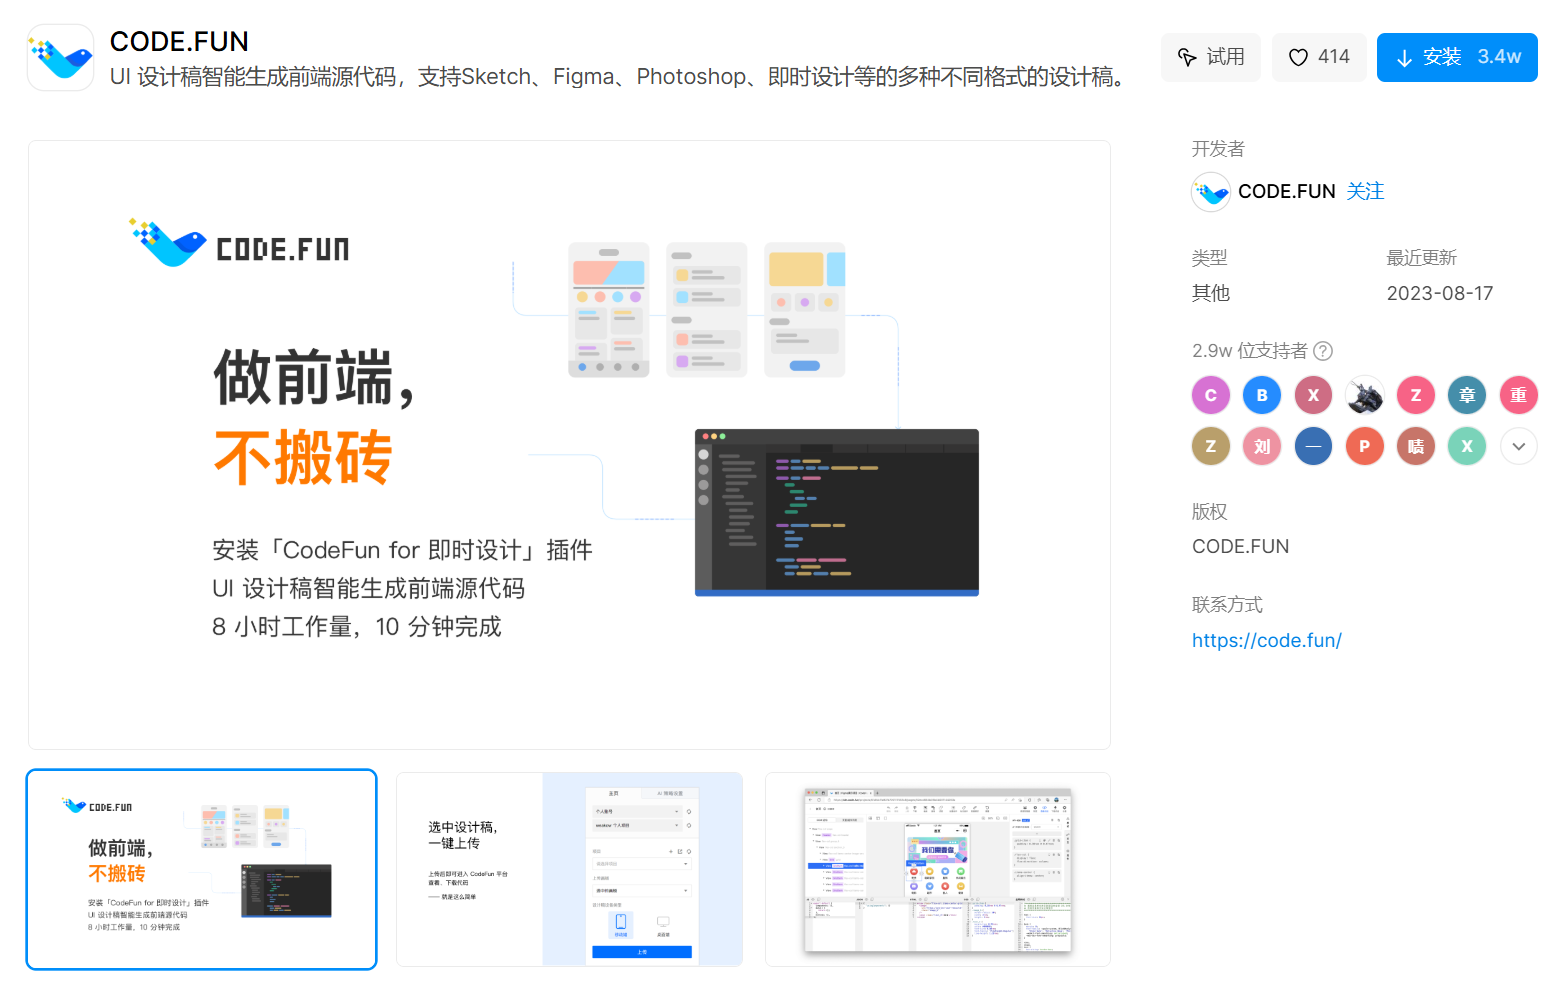Open the CODE.FUN developer avatar
The image size is (1566, 1000).
coord(1211,192)
